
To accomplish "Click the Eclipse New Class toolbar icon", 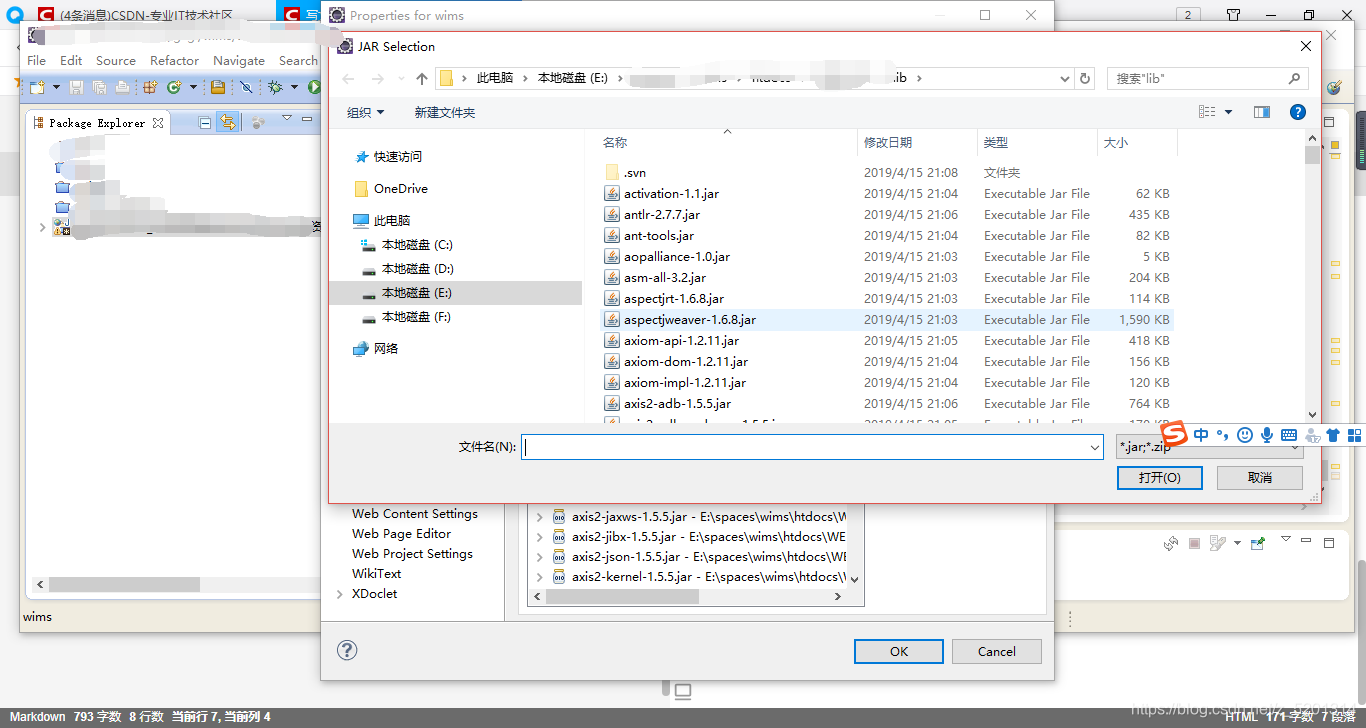I will [x=174, y=88].
